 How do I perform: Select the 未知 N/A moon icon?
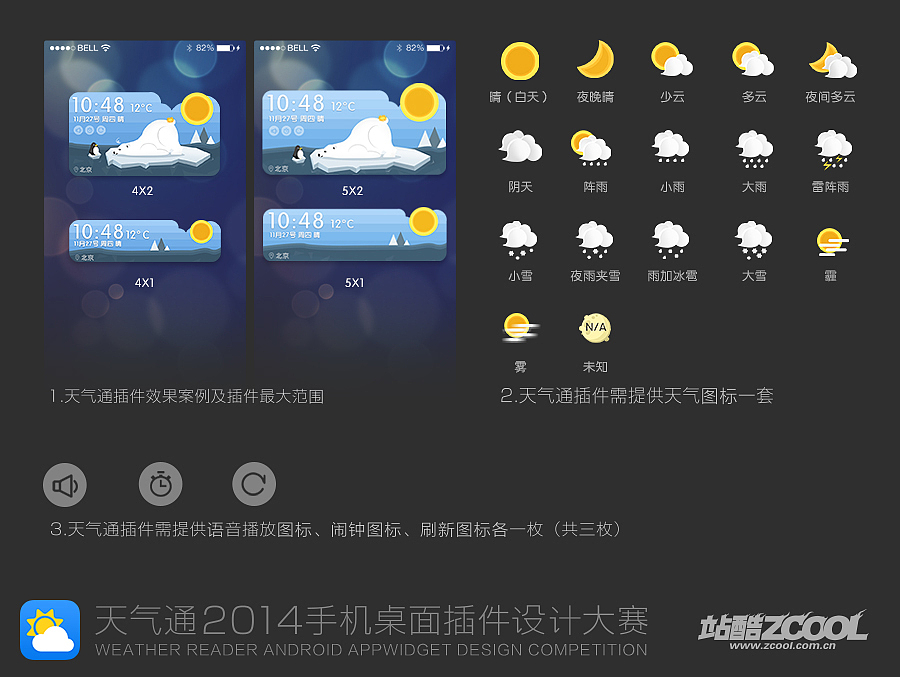point(595,328)
